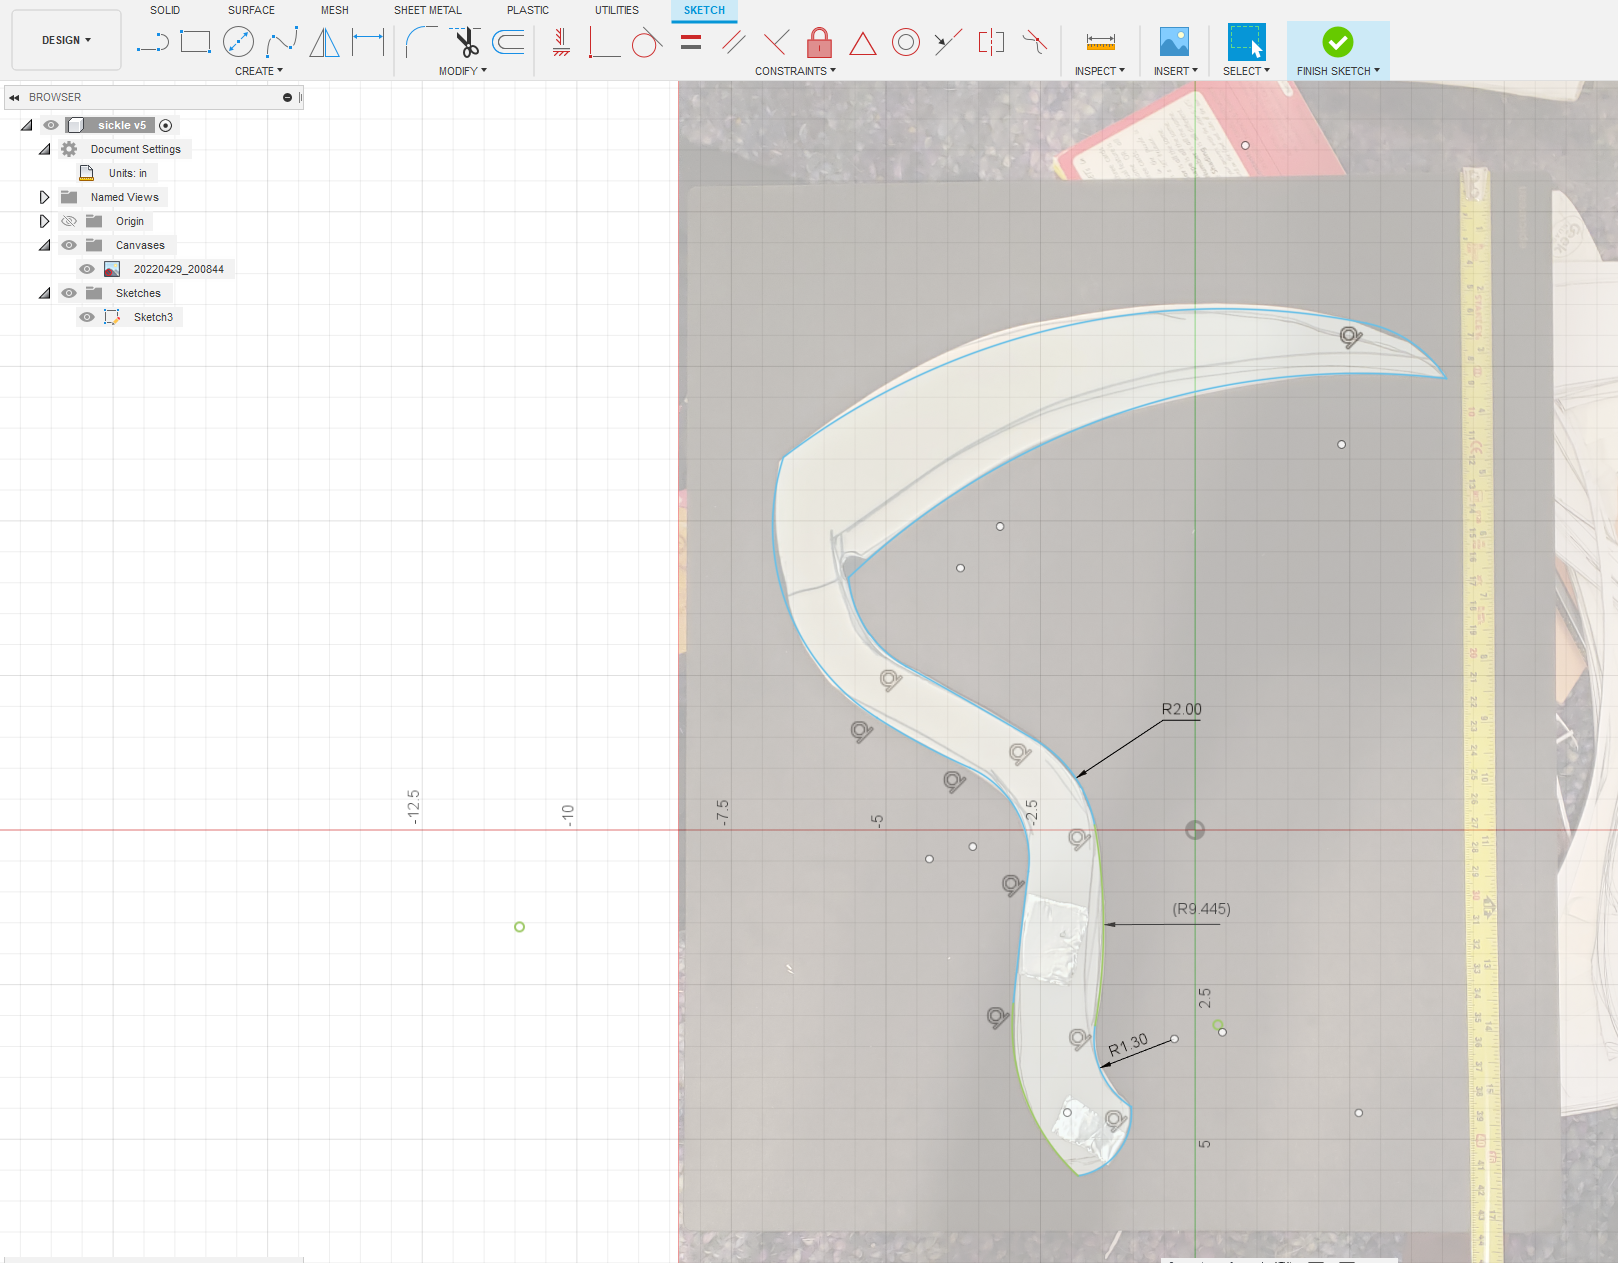Image resolution: width=1618 pixels, height=1263 pixels.
Task: Switch to the SHEET METAL tab
Action: 427,10
